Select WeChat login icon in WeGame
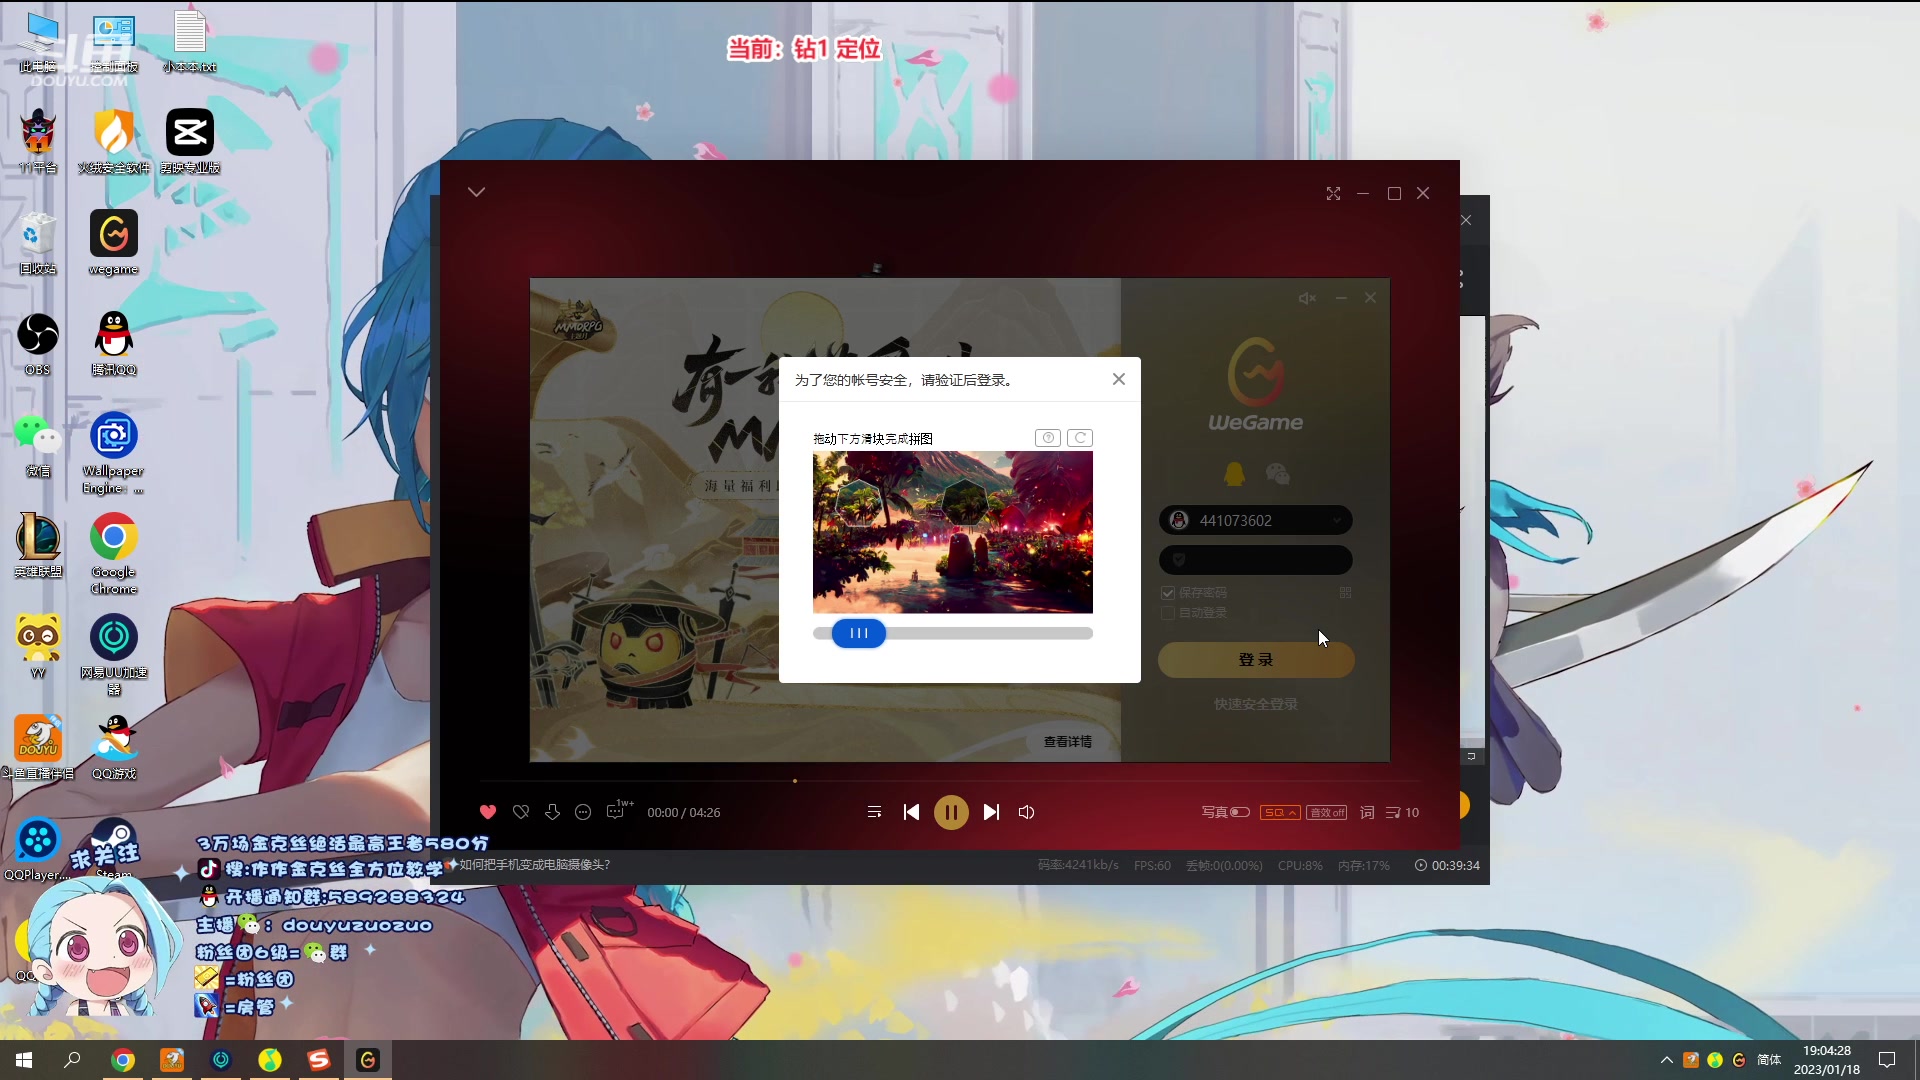 1277,473
